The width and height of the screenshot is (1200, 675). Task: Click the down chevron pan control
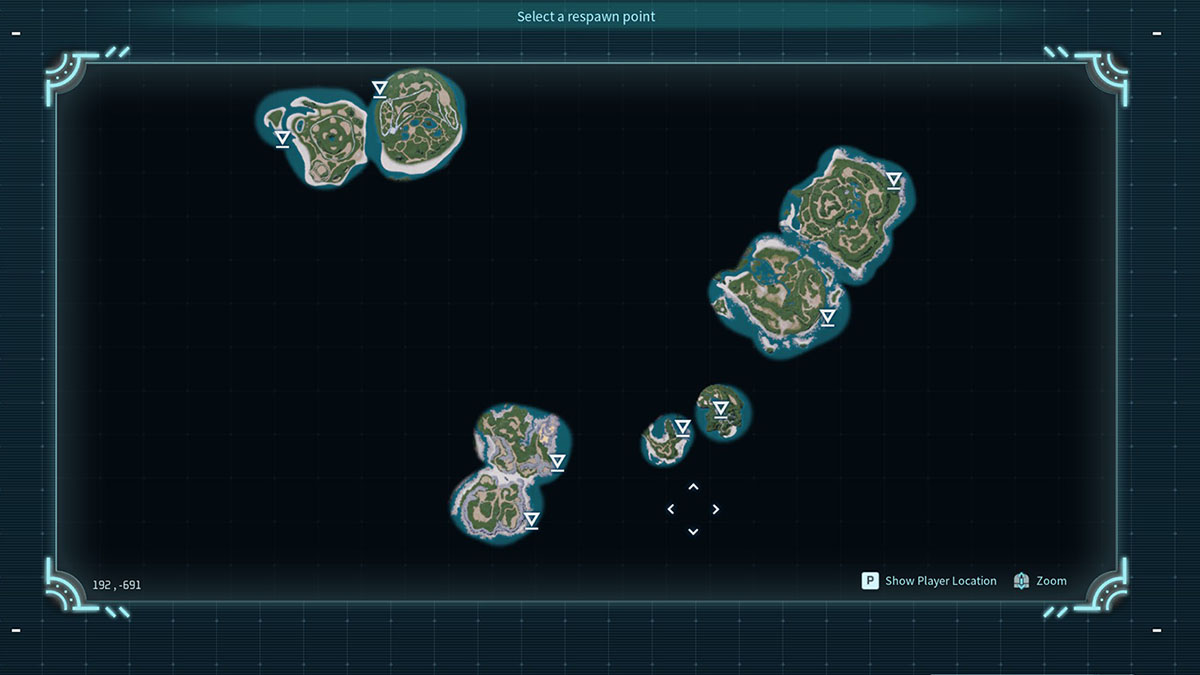693,531
